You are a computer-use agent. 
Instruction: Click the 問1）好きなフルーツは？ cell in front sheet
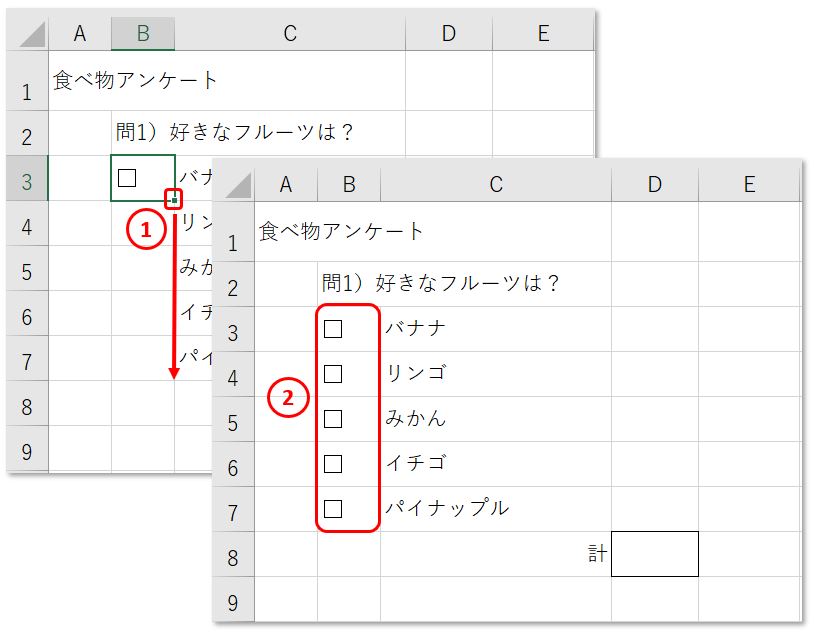coord(440,284)
